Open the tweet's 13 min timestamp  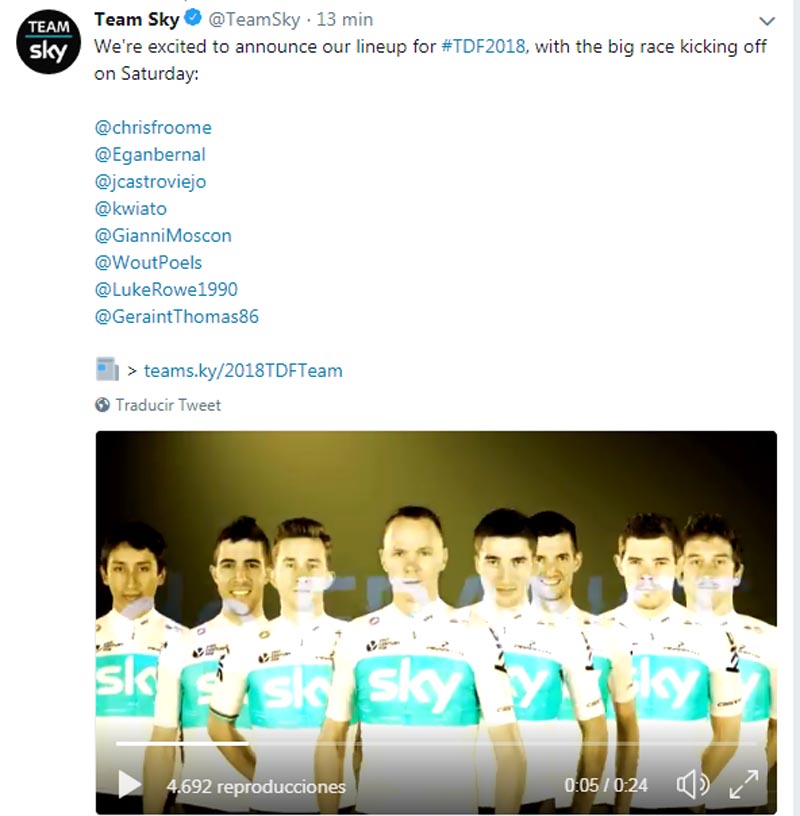[x=345, y=19]
